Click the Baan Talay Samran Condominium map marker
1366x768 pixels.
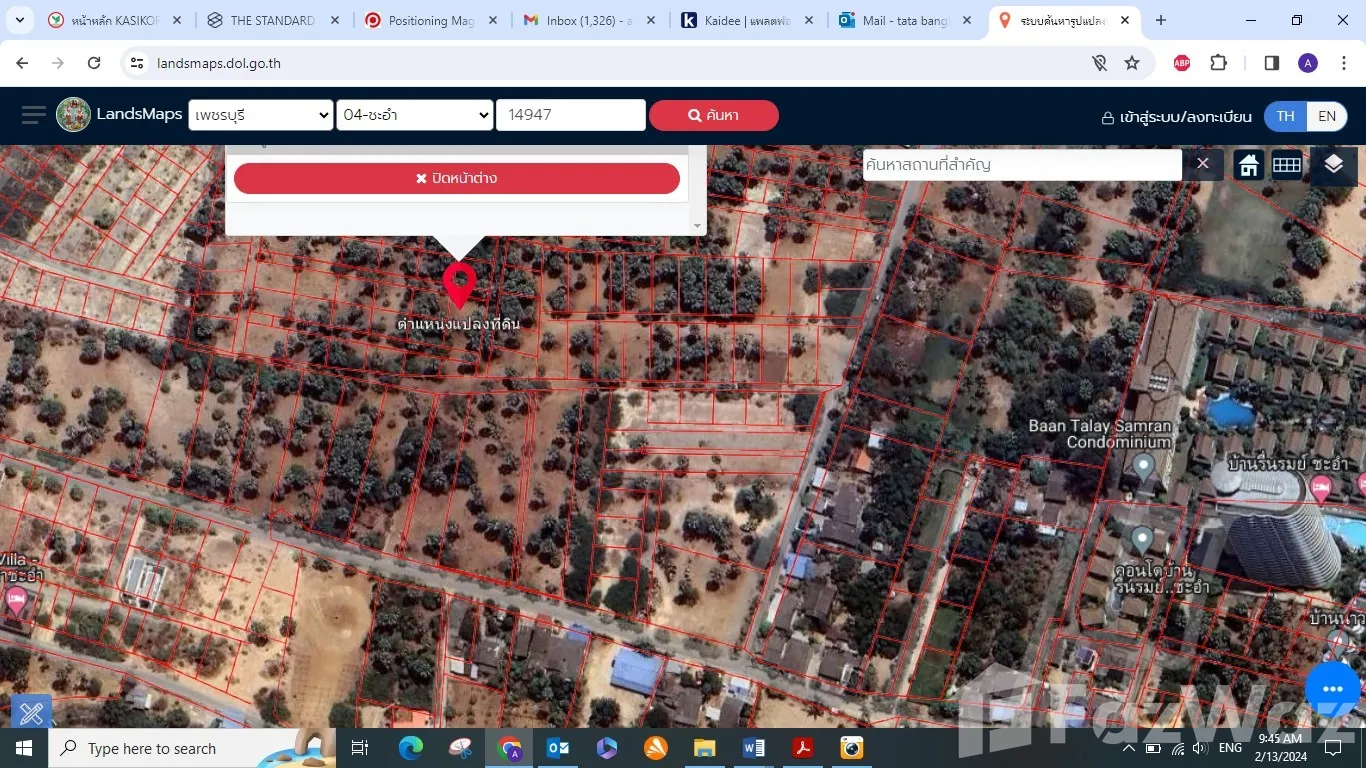pyautogui.click(x=1144, y=466)
